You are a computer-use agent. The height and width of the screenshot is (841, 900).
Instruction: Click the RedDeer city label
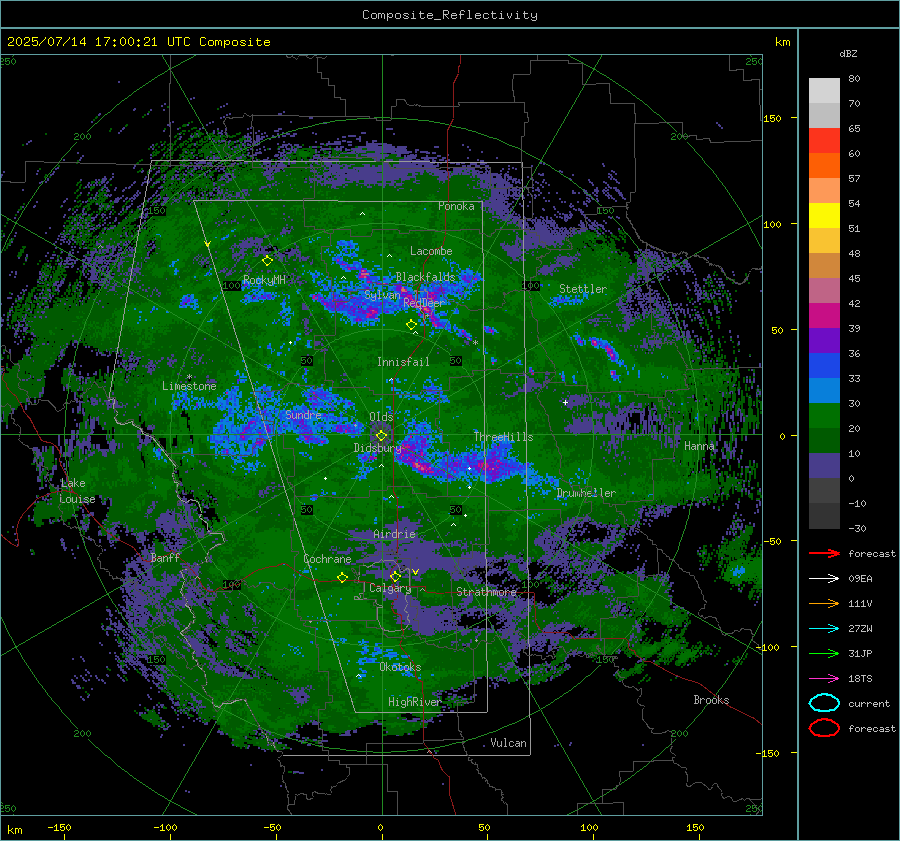pos(424,303)
